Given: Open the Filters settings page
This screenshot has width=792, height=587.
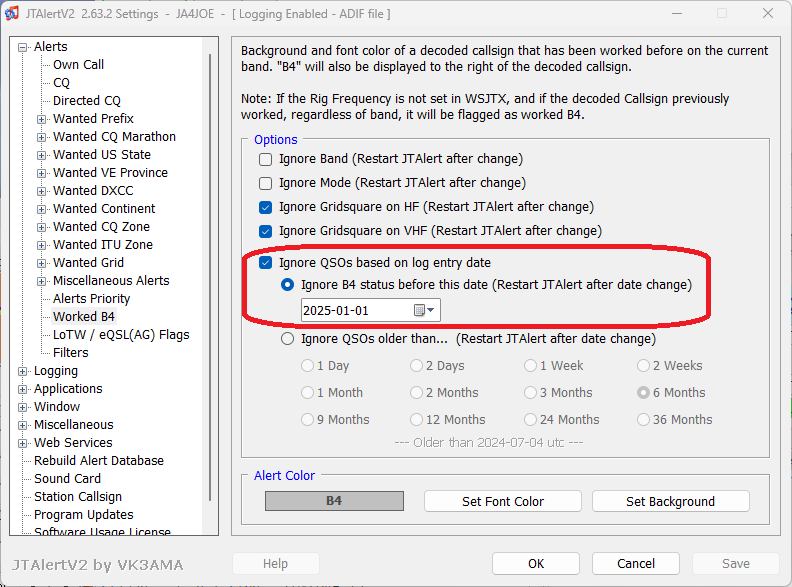Looking at the screenshot, I should (x=71, y=353).
